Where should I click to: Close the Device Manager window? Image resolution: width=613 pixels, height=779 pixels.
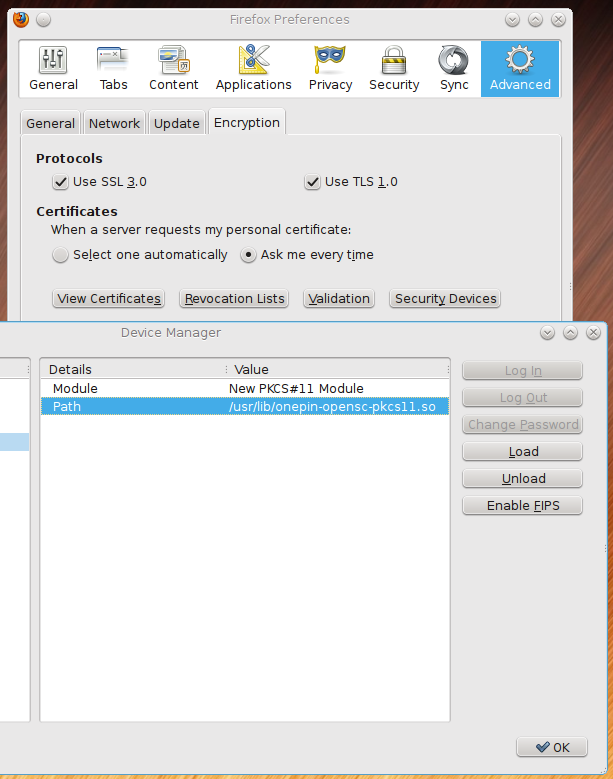[x=593, y=332]
